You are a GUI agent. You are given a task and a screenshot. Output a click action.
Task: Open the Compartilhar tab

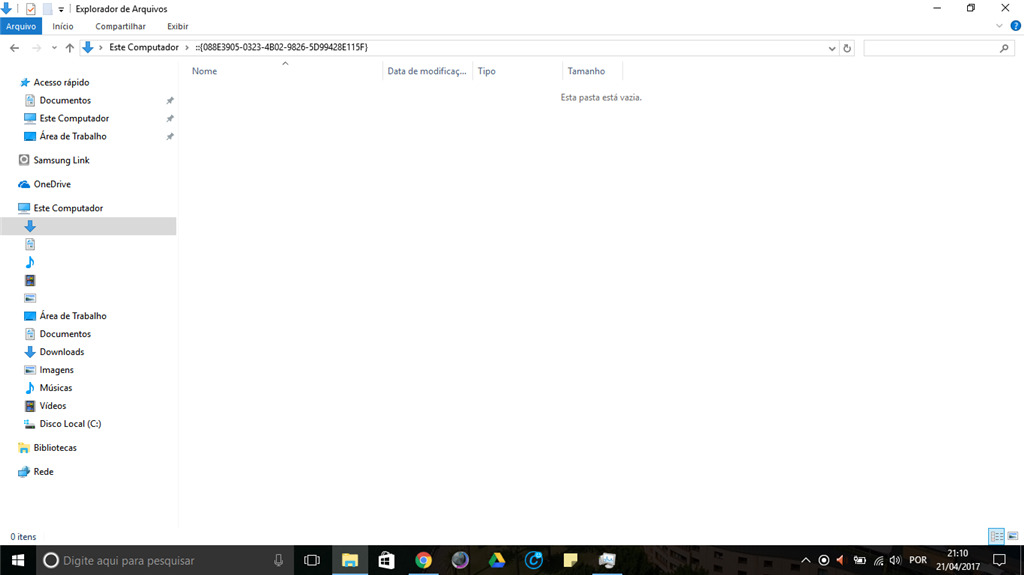[x=120, y=26]
